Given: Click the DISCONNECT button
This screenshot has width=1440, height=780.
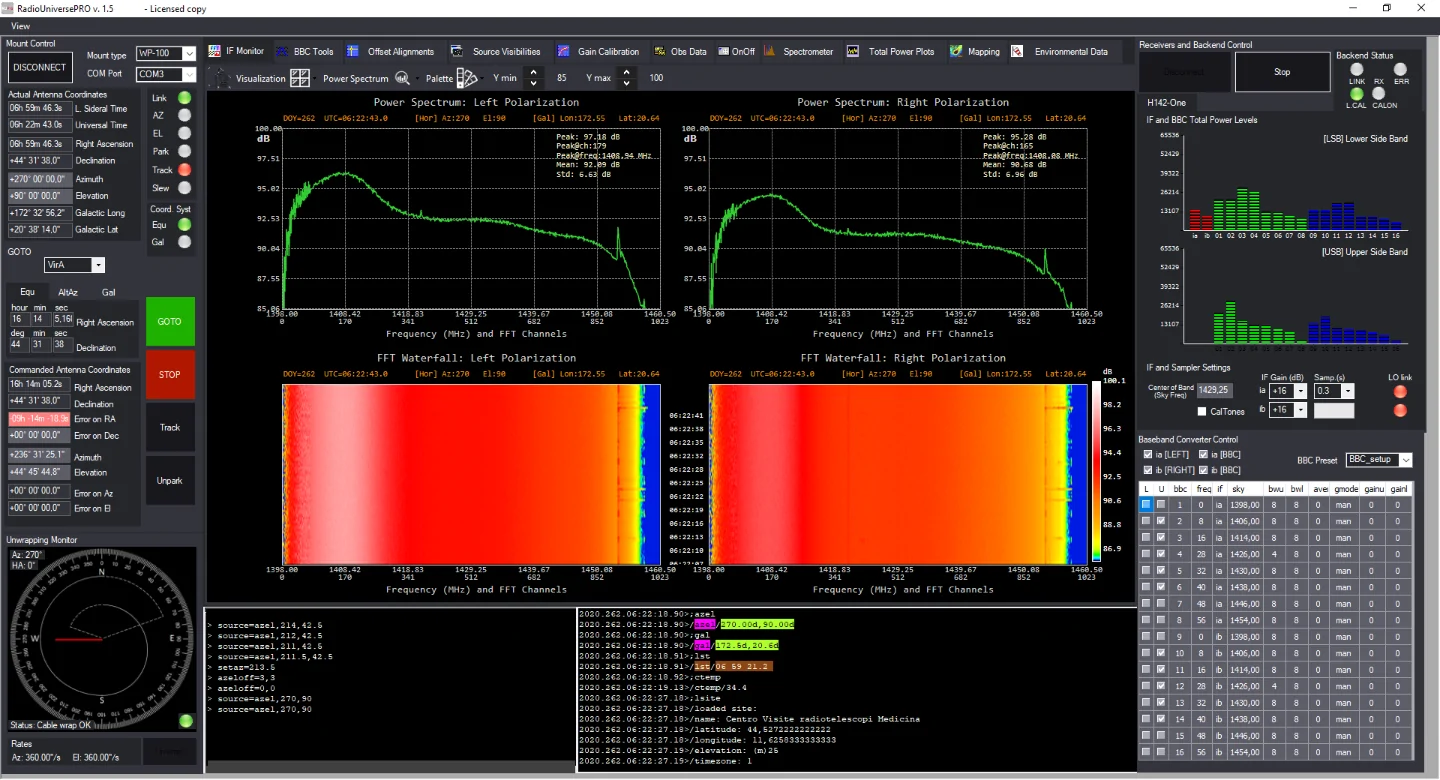Looking at the screenshot, I should (41, 67).
